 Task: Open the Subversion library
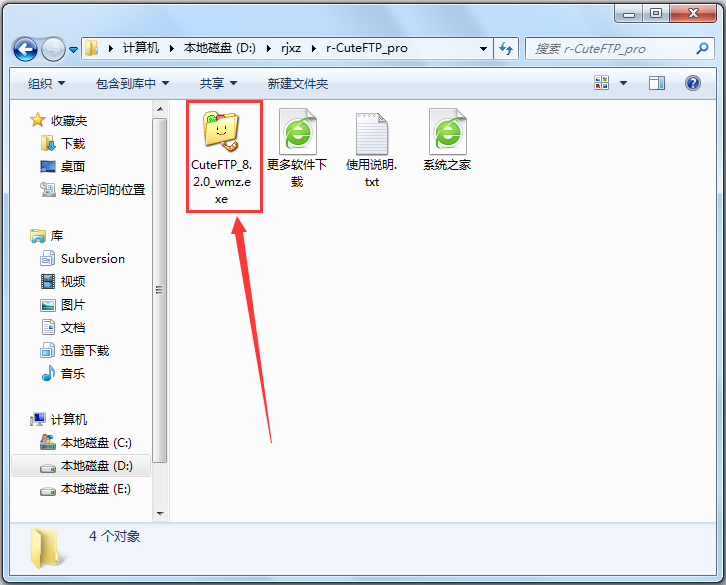93,259
